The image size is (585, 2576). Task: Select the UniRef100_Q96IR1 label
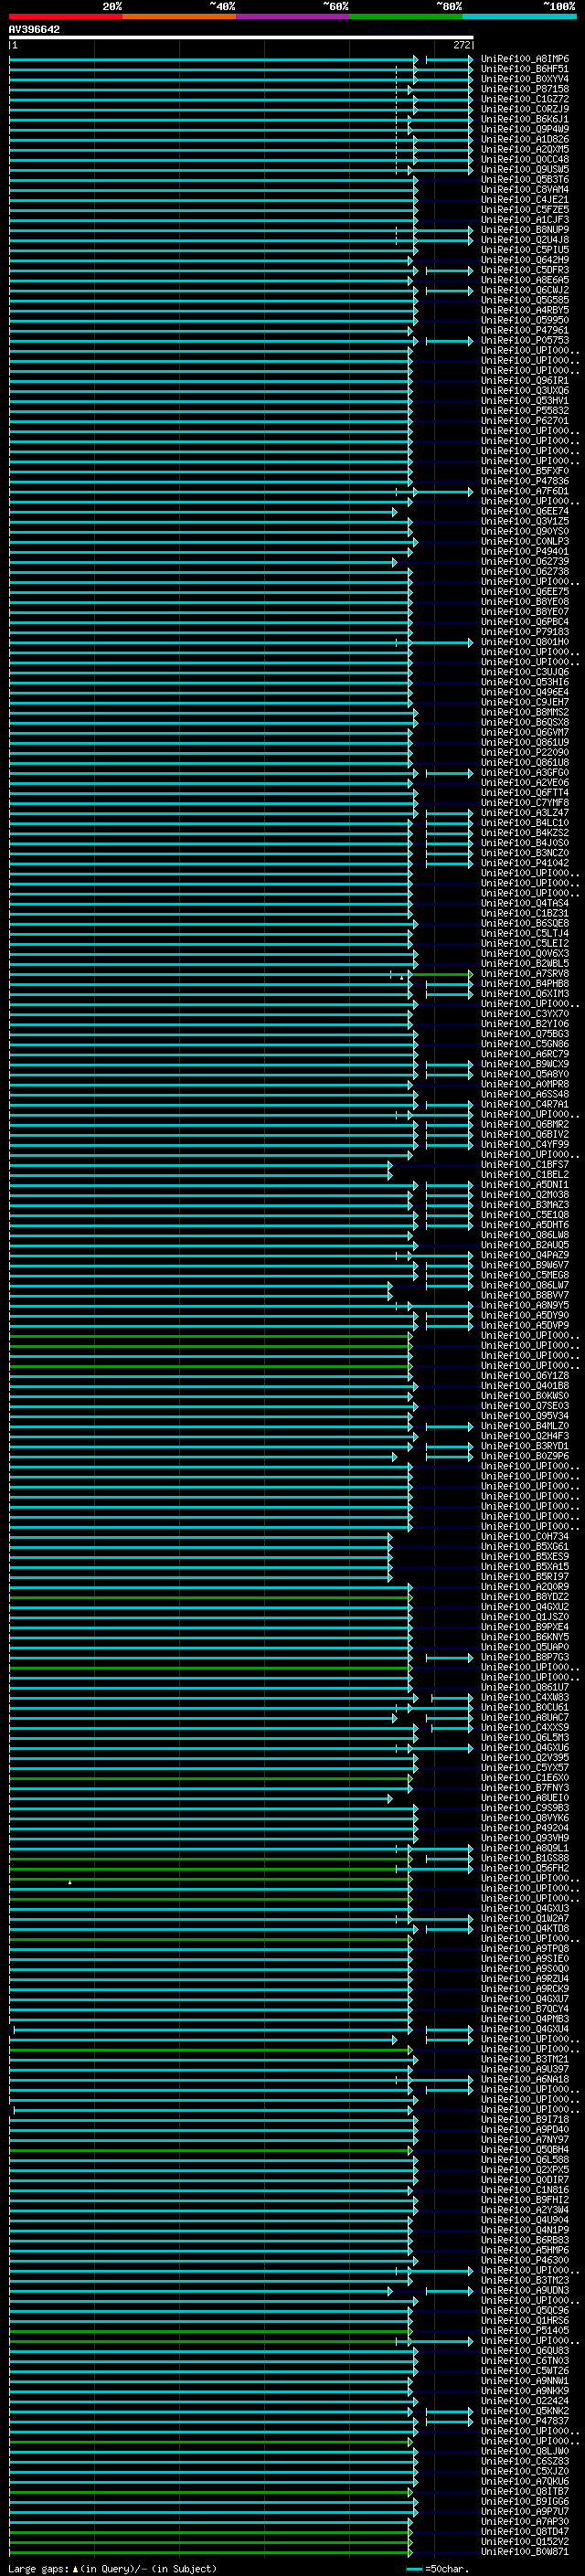click(x=525, y=381)
